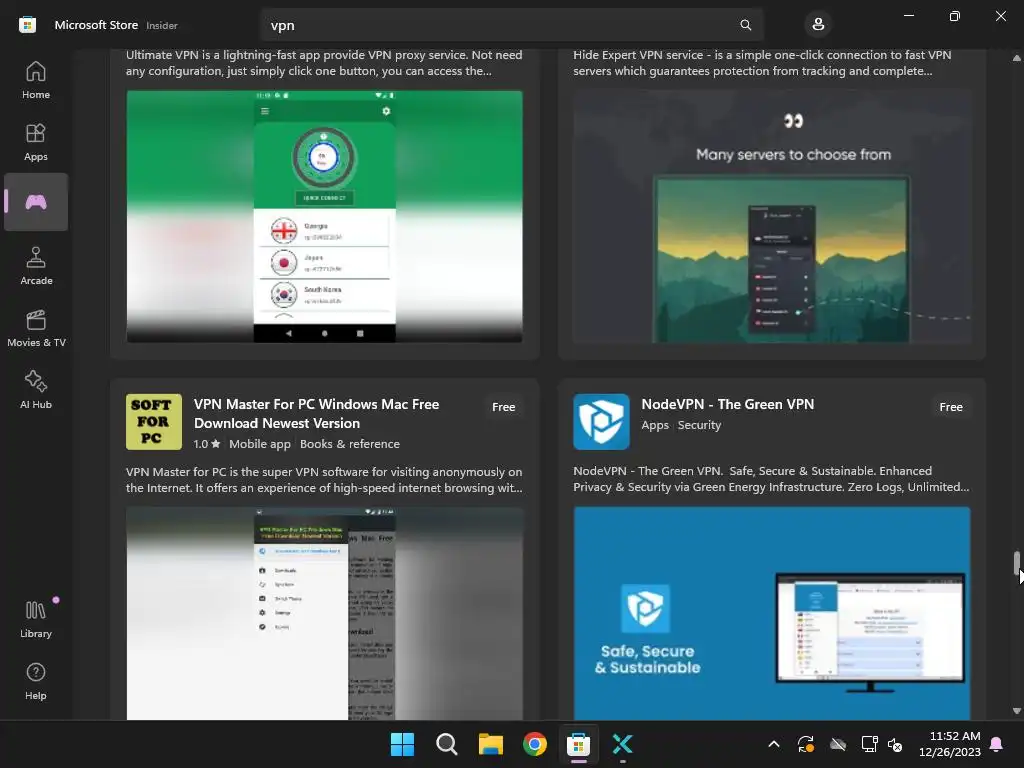The width and height of the screenshot is (1024, 768).
Task: Click the 'Insider' label next to Microsoft Store
Action: tap(162, 25)
